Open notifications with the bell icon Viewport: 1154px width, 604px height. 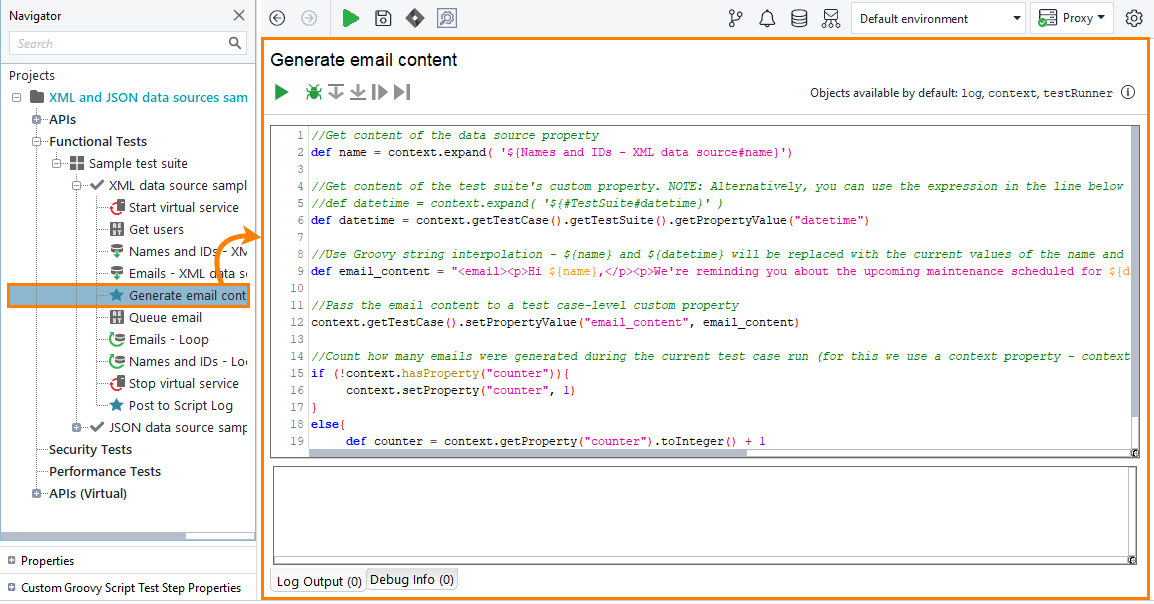(767, 18)
